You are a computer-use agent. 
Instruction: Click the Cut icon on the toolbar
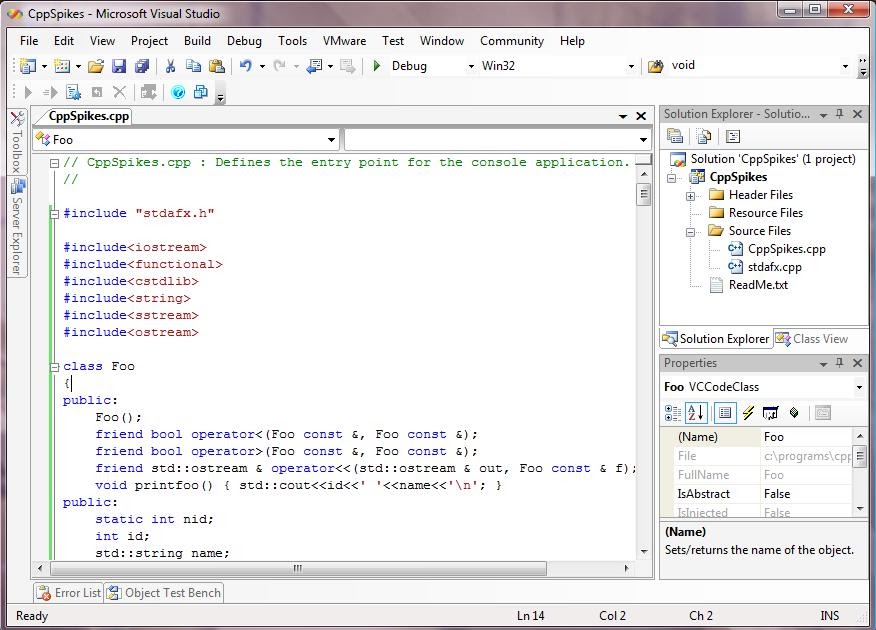[170, 65]
